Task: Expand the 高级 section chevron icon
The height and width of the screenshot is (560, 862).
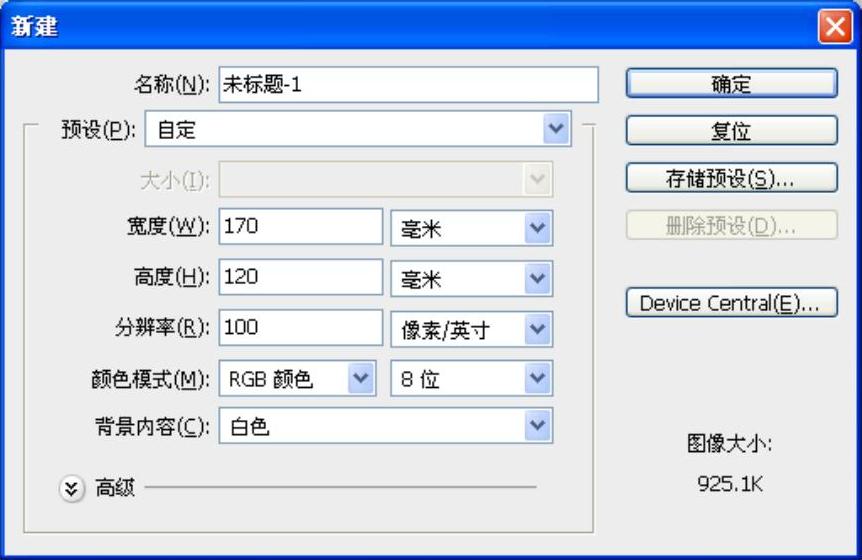Action: [x=72, y=489]
